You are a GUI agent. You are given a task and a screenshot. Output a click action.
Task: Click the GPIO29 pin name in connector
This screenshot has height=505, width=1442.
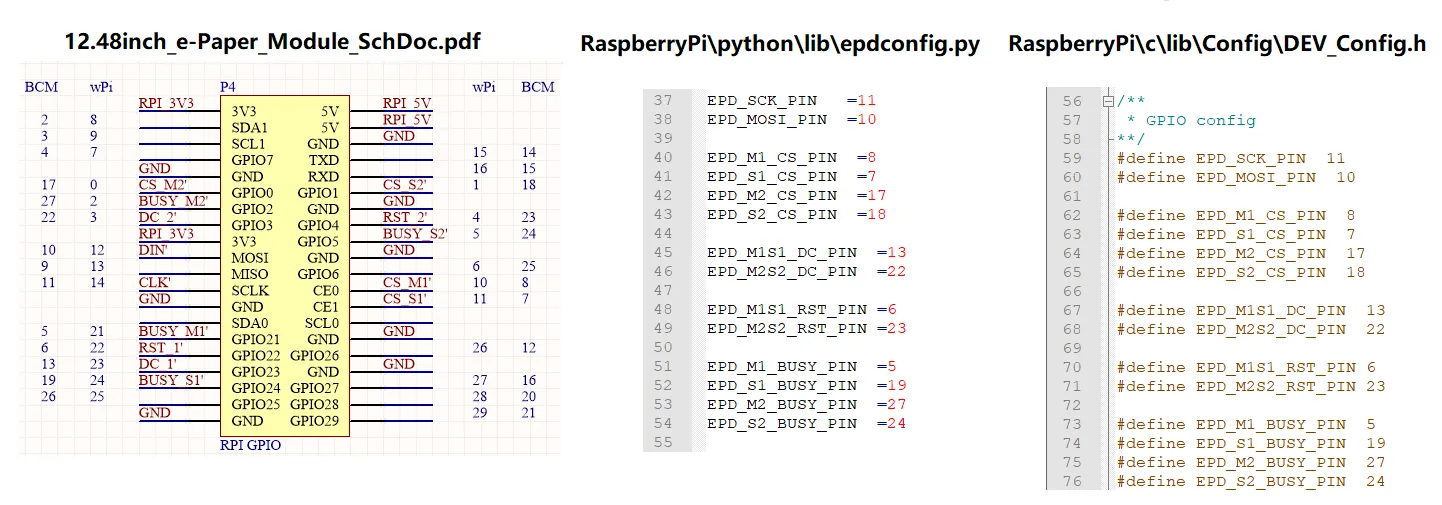coord(315,420)
